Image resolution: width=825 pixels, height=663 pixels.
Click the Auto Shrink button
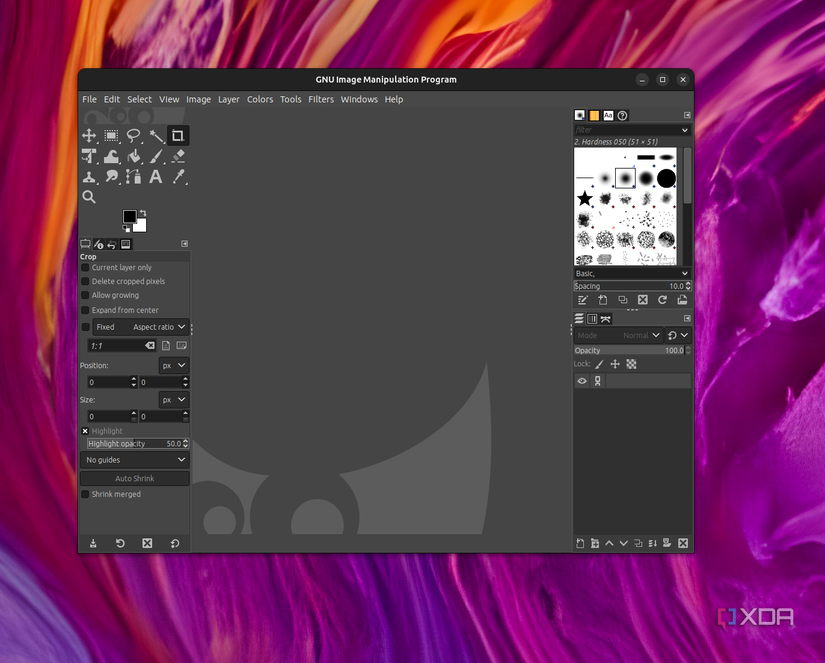(135, 478)
